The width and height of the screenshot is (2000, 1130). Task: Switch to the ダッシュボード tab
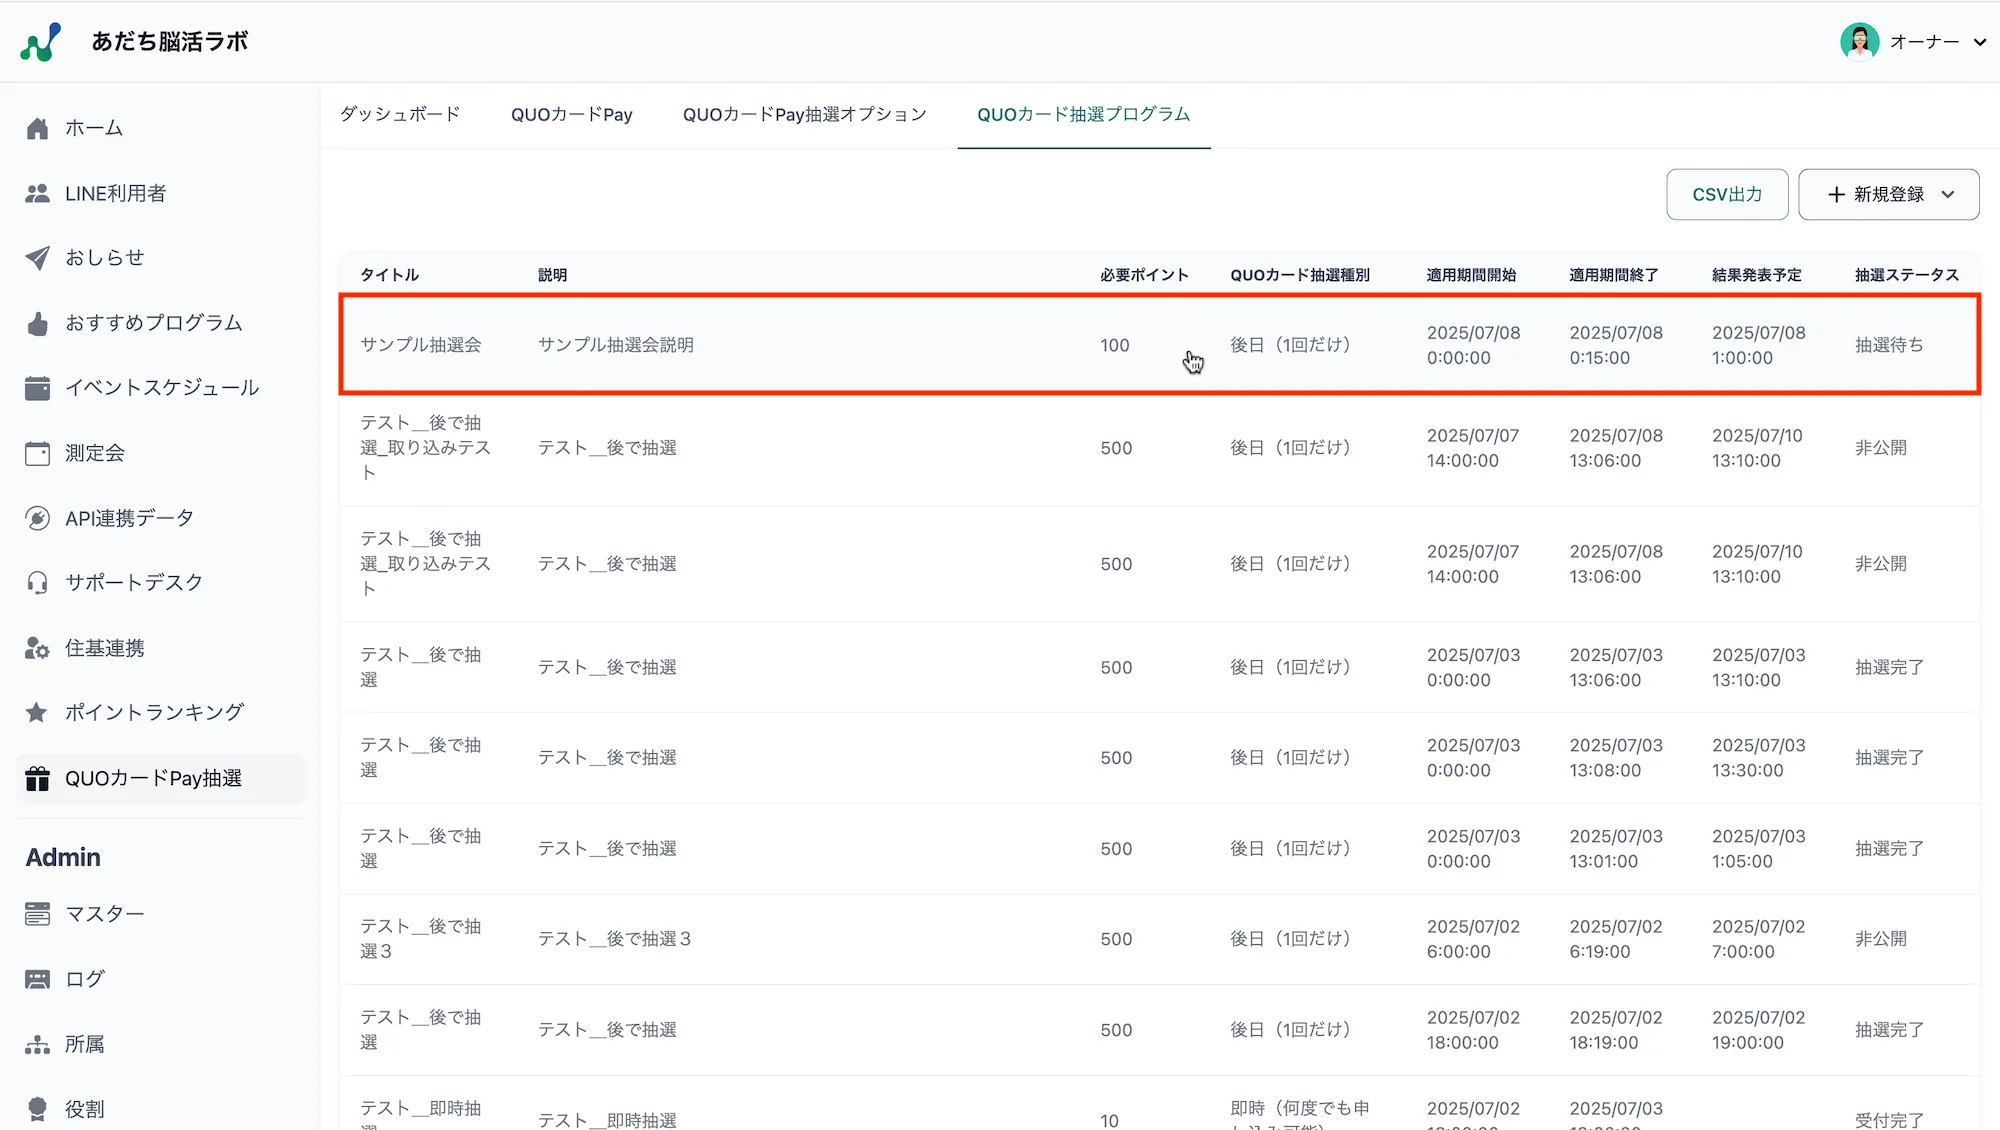tap(399, 114)
